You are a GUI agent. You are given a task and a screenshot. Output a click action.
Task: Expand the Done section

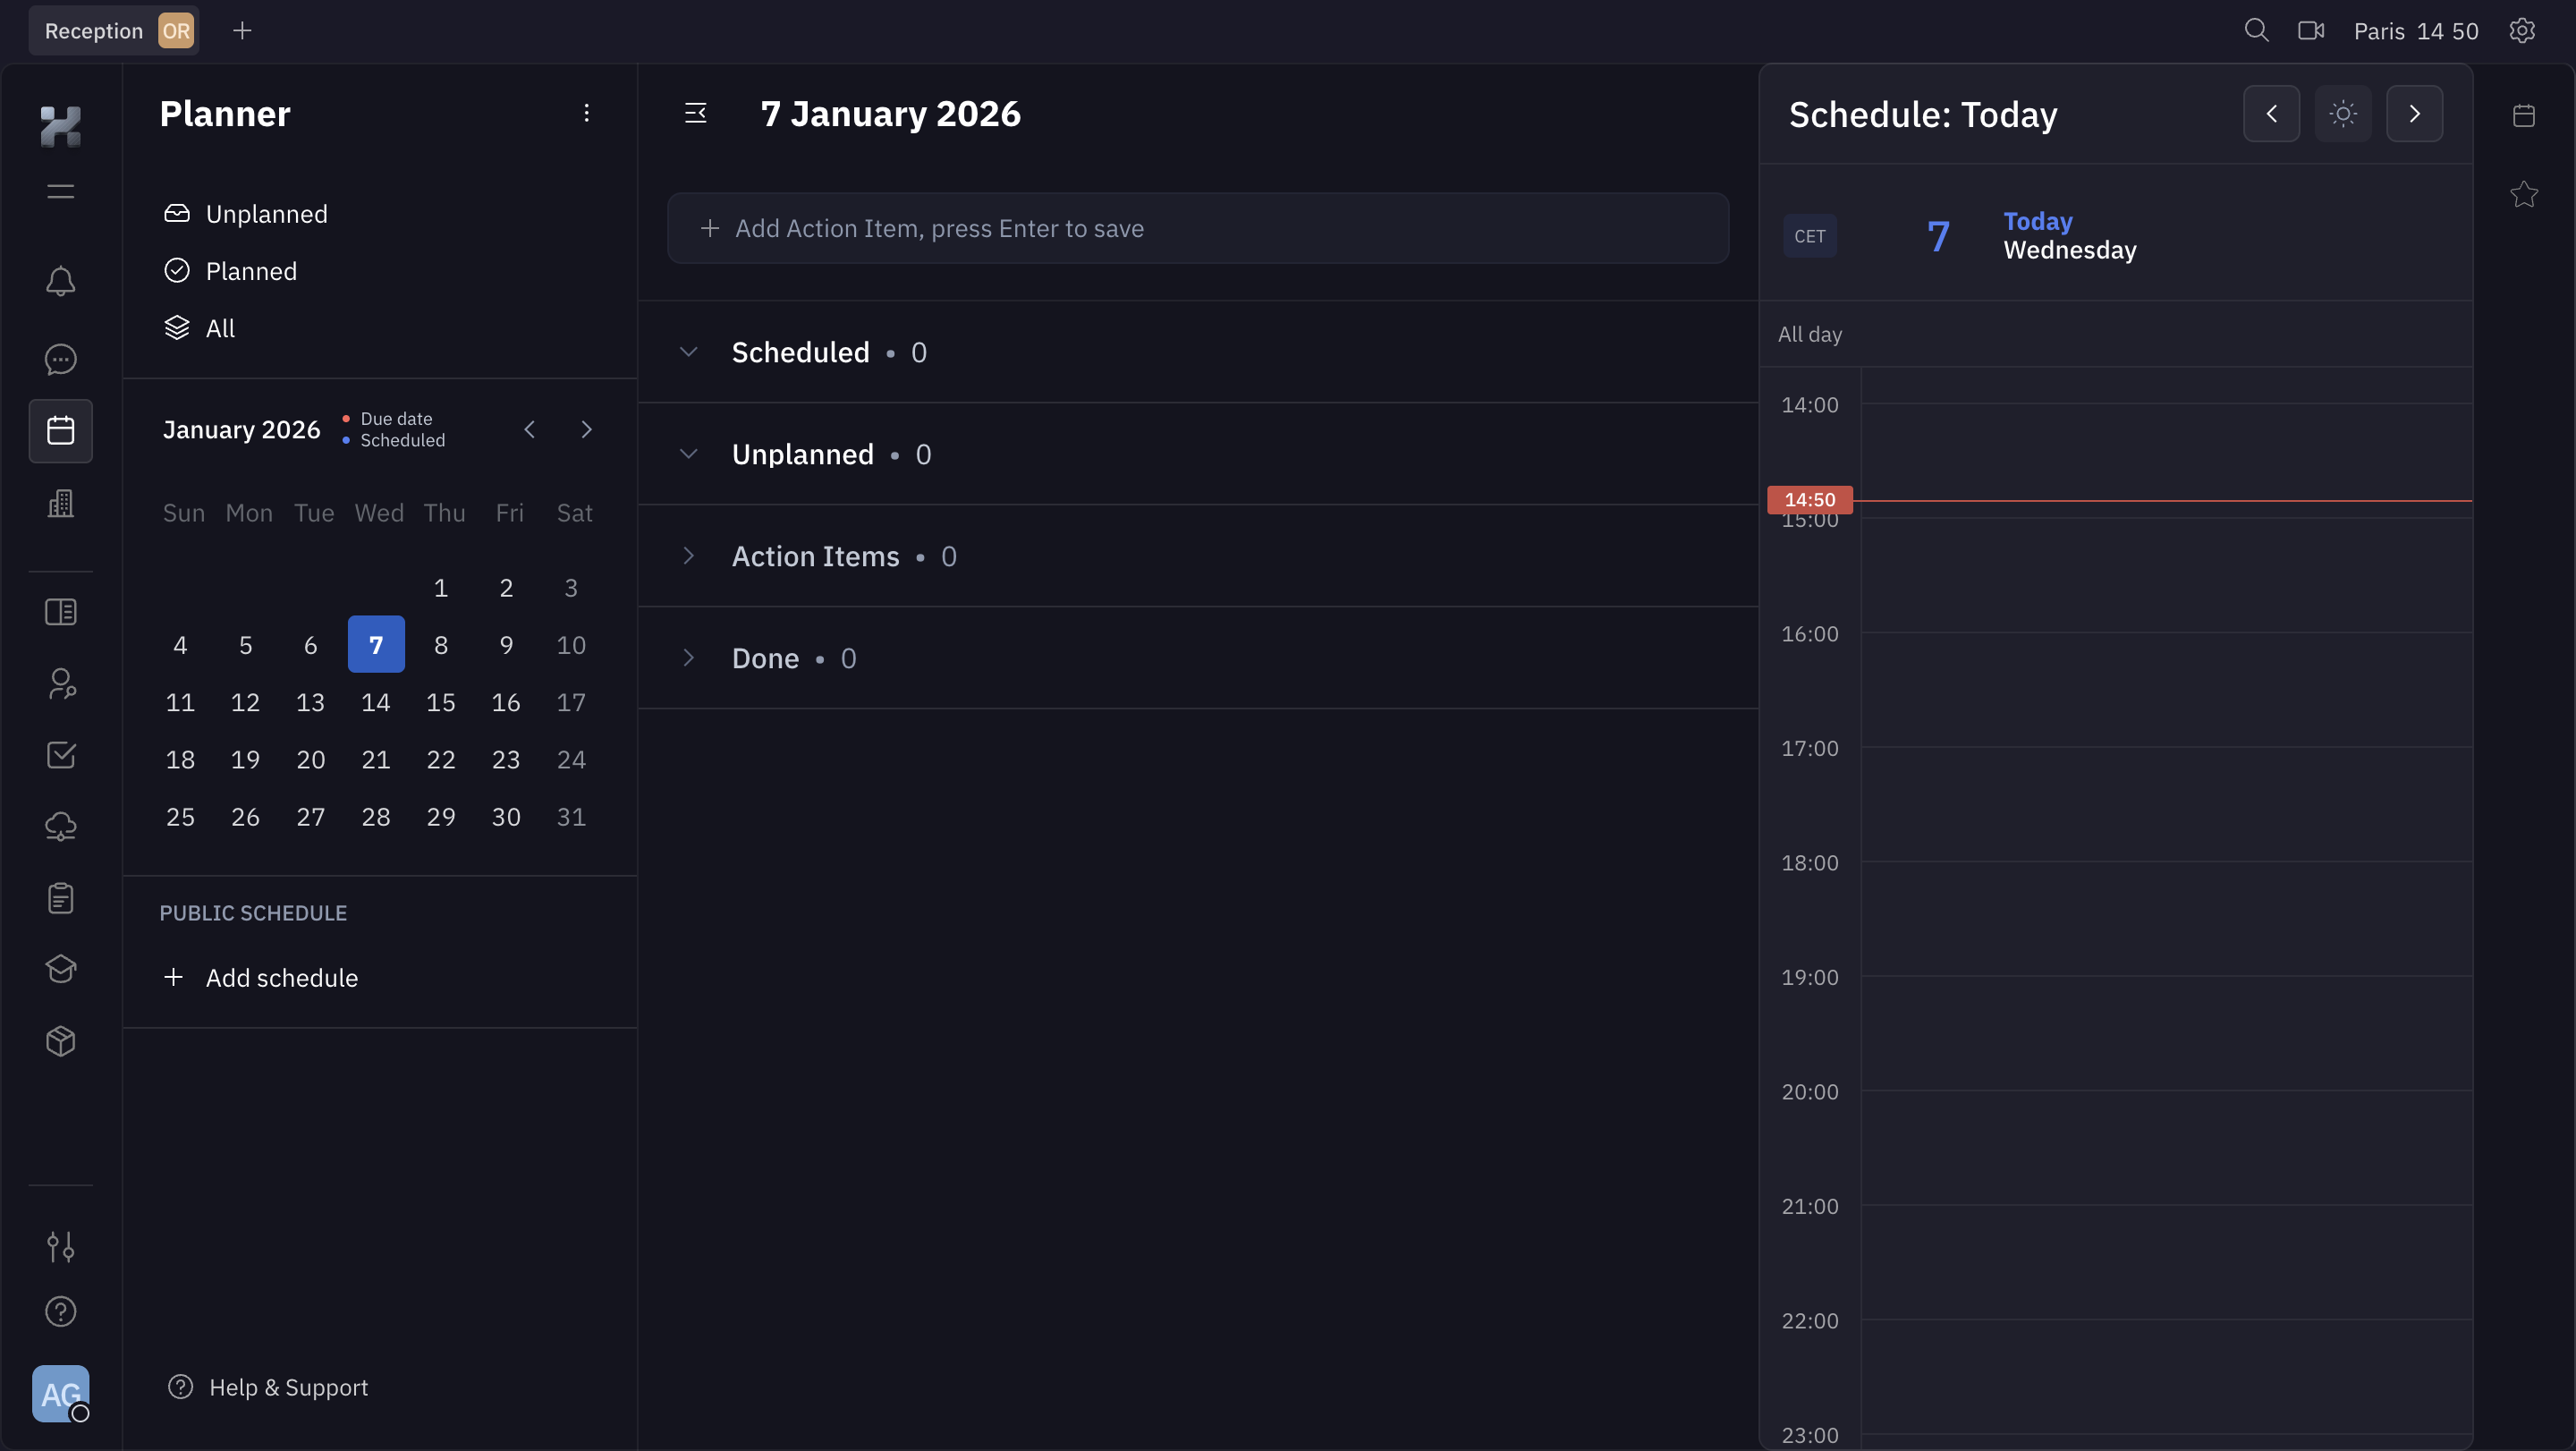[688, 658]
